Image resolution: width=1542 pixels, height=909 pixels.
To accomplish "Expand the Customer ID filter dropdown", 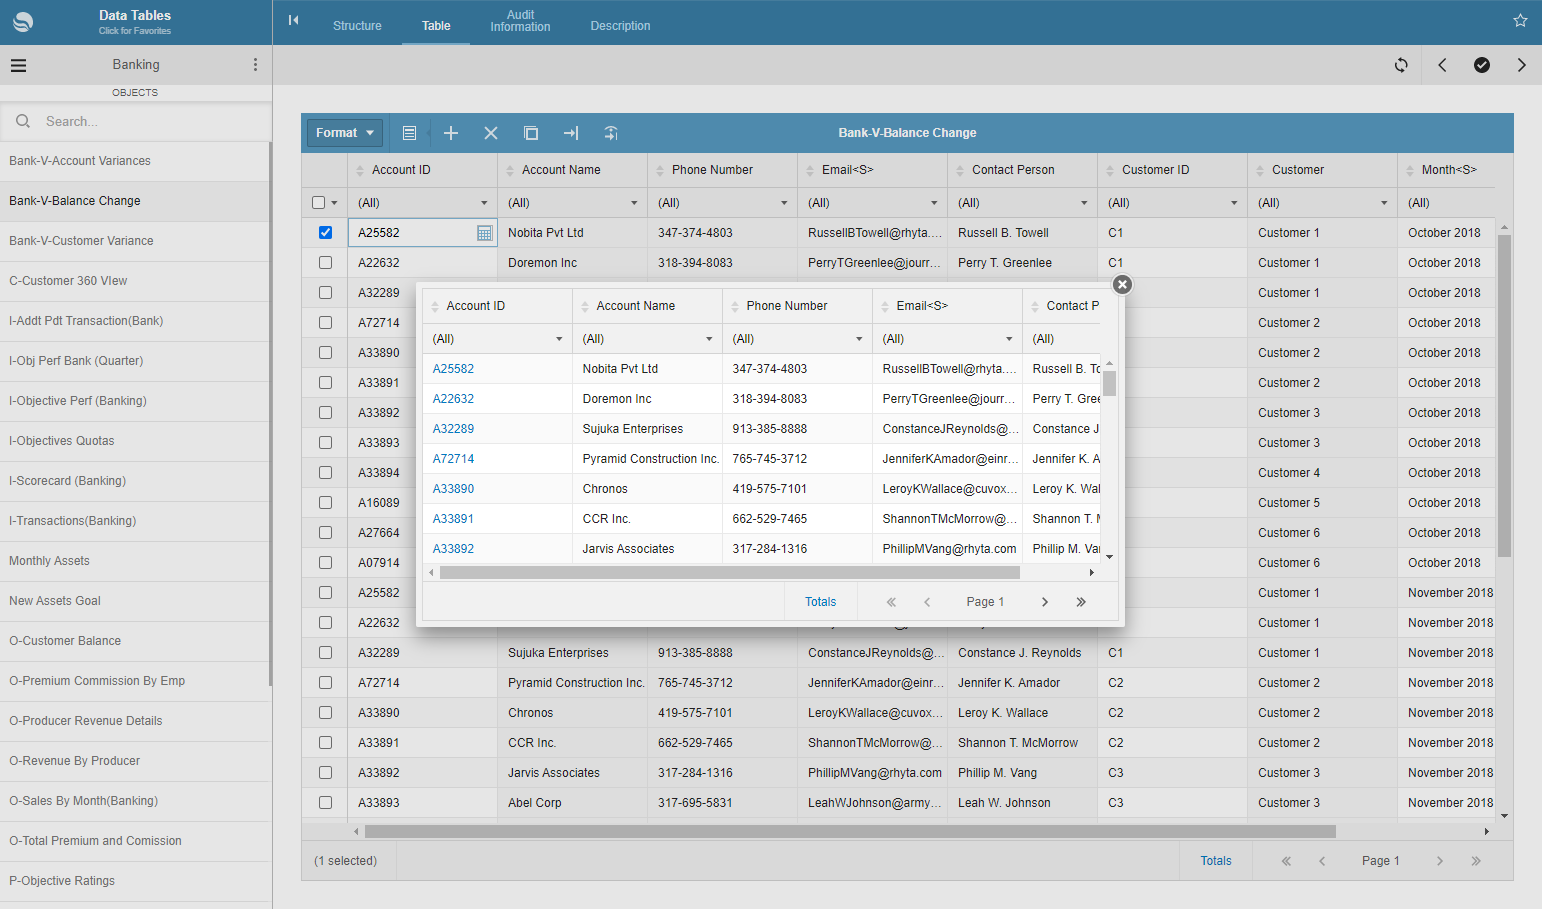I will pos(1234,203).
